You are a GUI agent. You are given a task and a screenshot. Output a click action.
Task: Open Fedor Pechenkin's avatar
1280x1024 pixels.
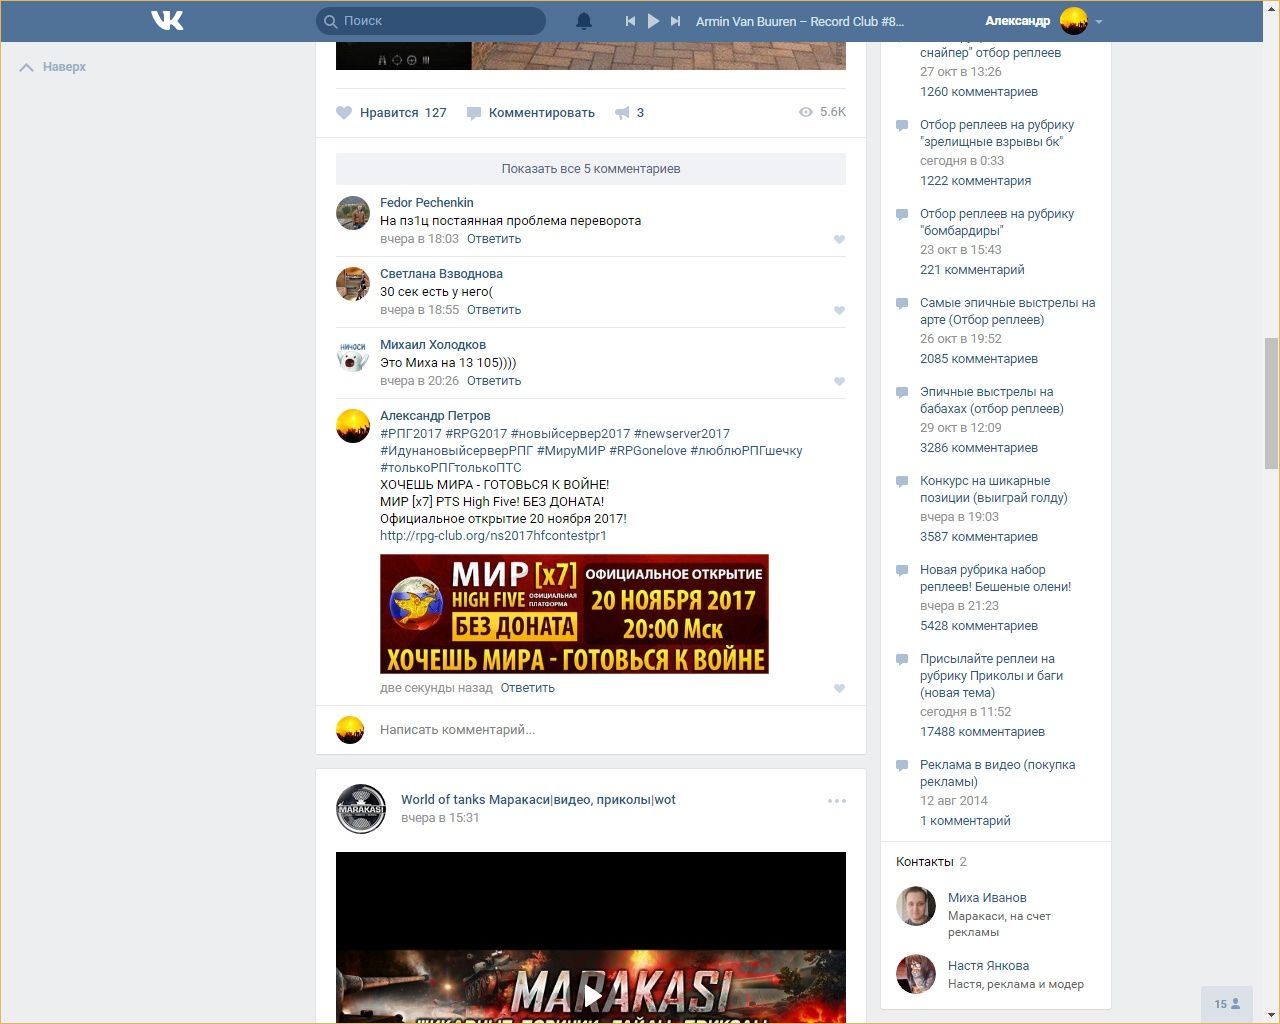coord(353,213)
